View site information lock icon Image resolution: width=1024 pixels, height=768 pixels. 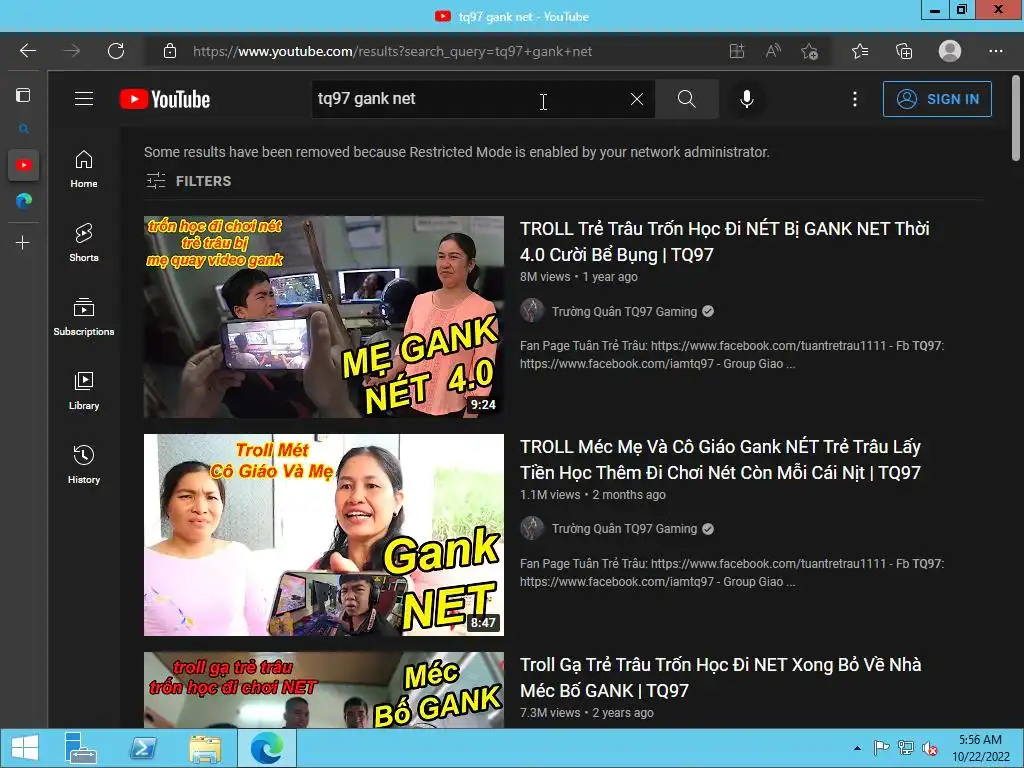click(x=170, y=51)
